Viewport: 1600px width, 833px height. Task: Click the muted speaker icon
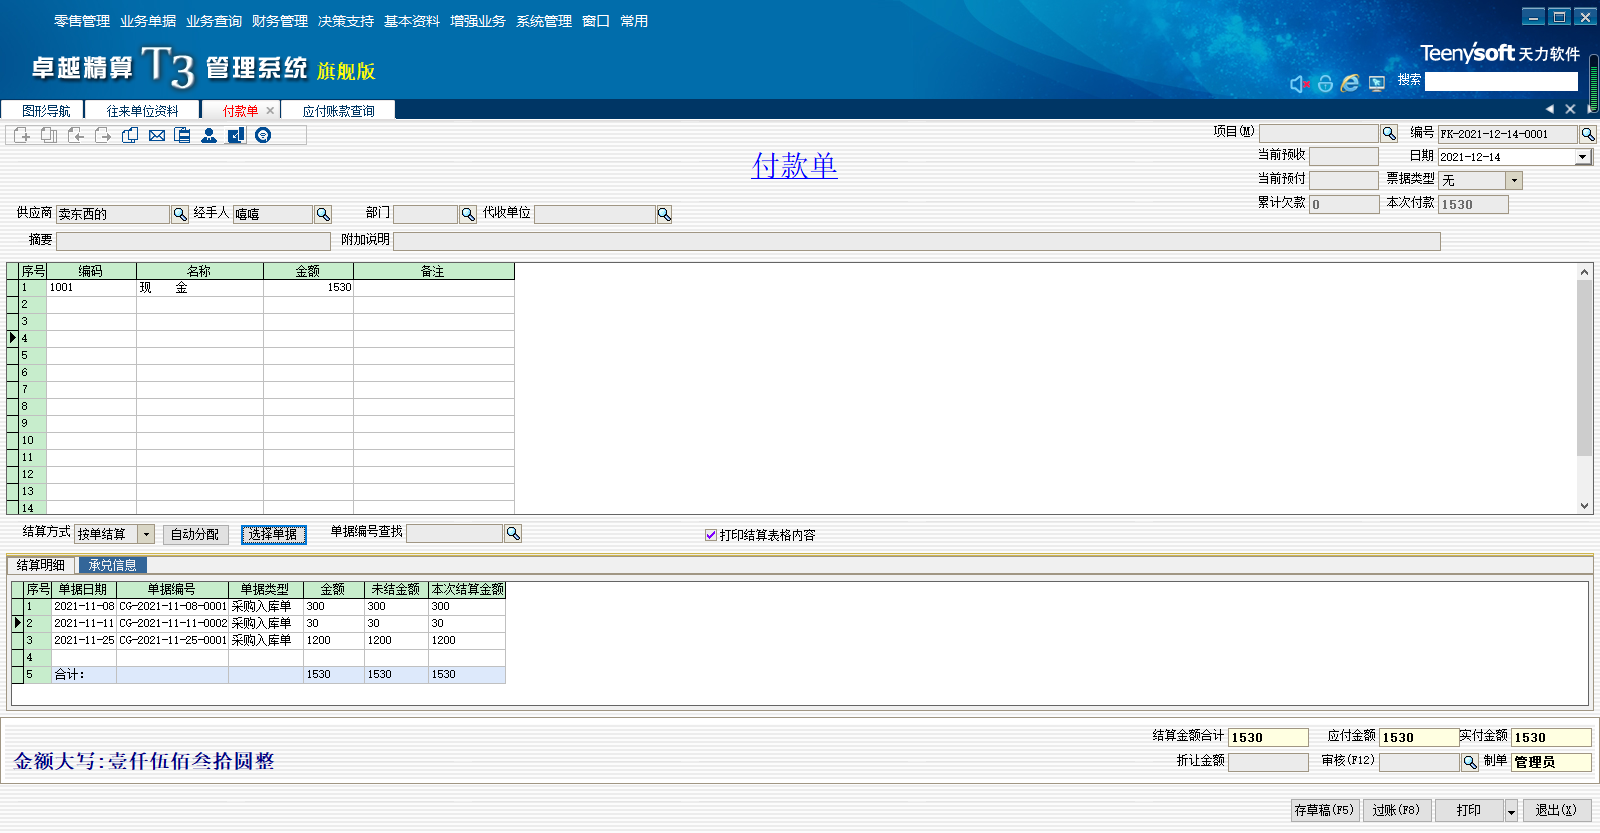[x=1298, y=84]
